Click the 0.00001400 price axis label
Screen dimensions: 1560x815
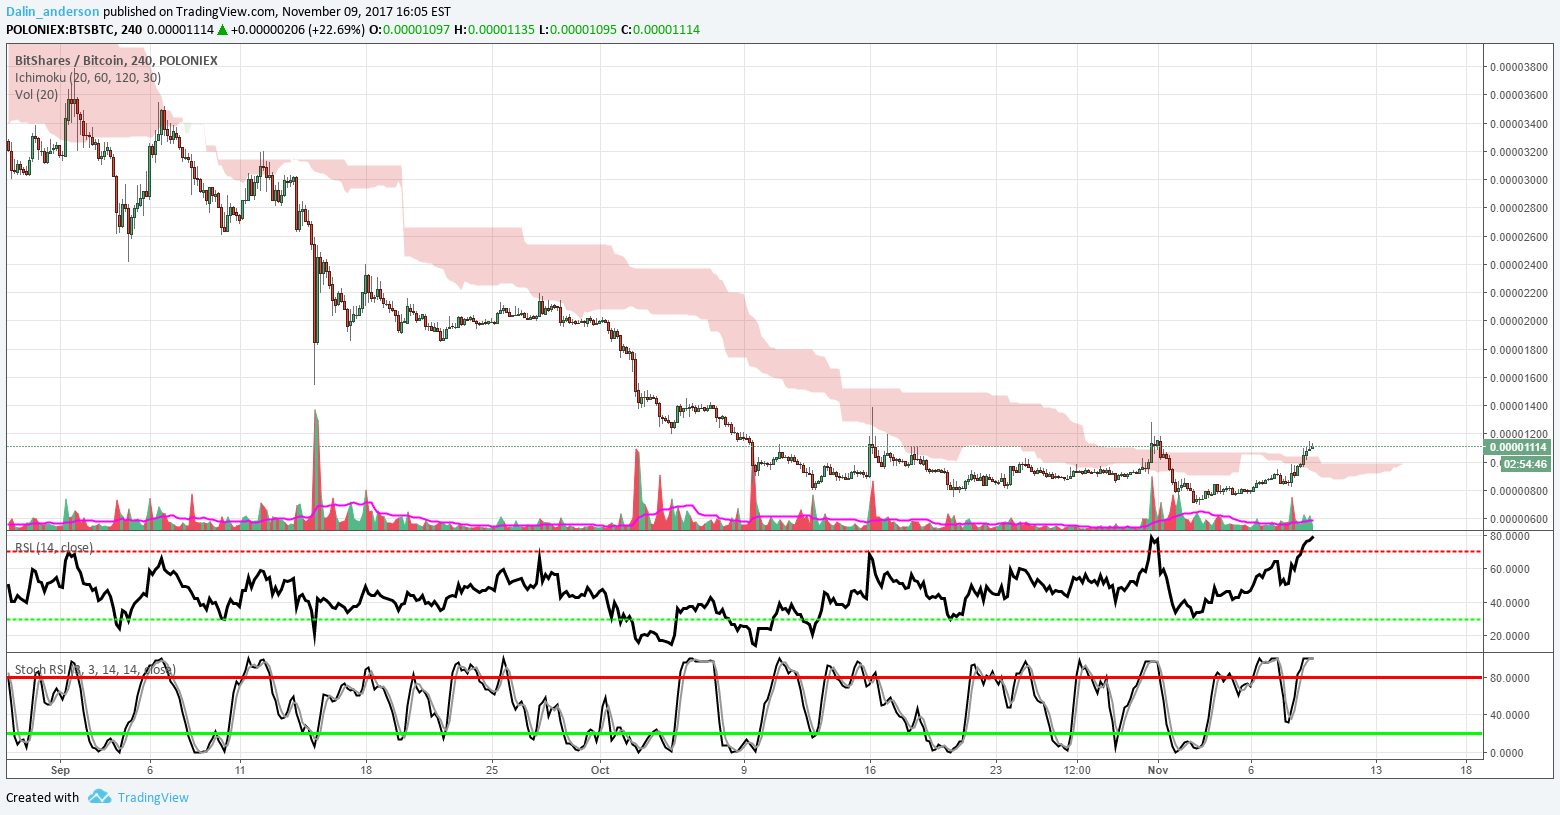[x=1520, y=406]
